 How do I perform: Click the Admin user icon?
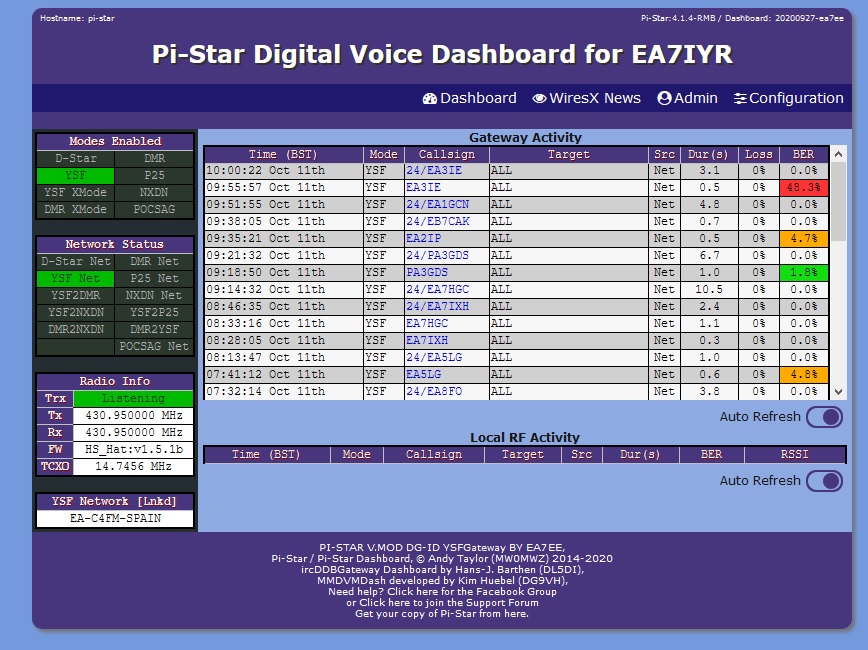pyautogui.click(x=664, y=99)
